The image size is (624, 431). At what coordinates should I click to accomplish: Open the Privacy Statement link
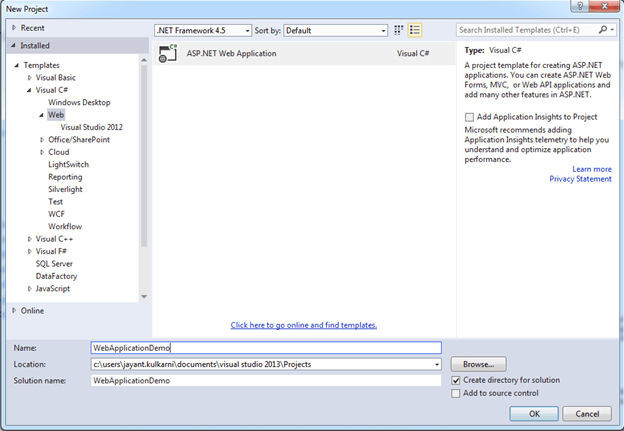point(580,179)
